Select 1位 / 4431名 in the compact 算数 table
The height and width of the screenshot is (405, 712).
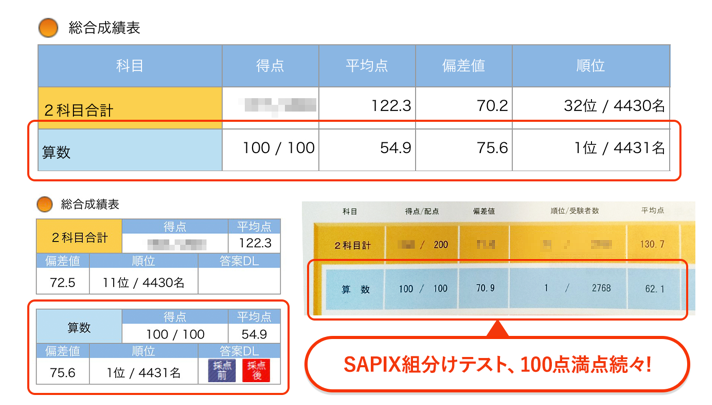pos(143,373)
